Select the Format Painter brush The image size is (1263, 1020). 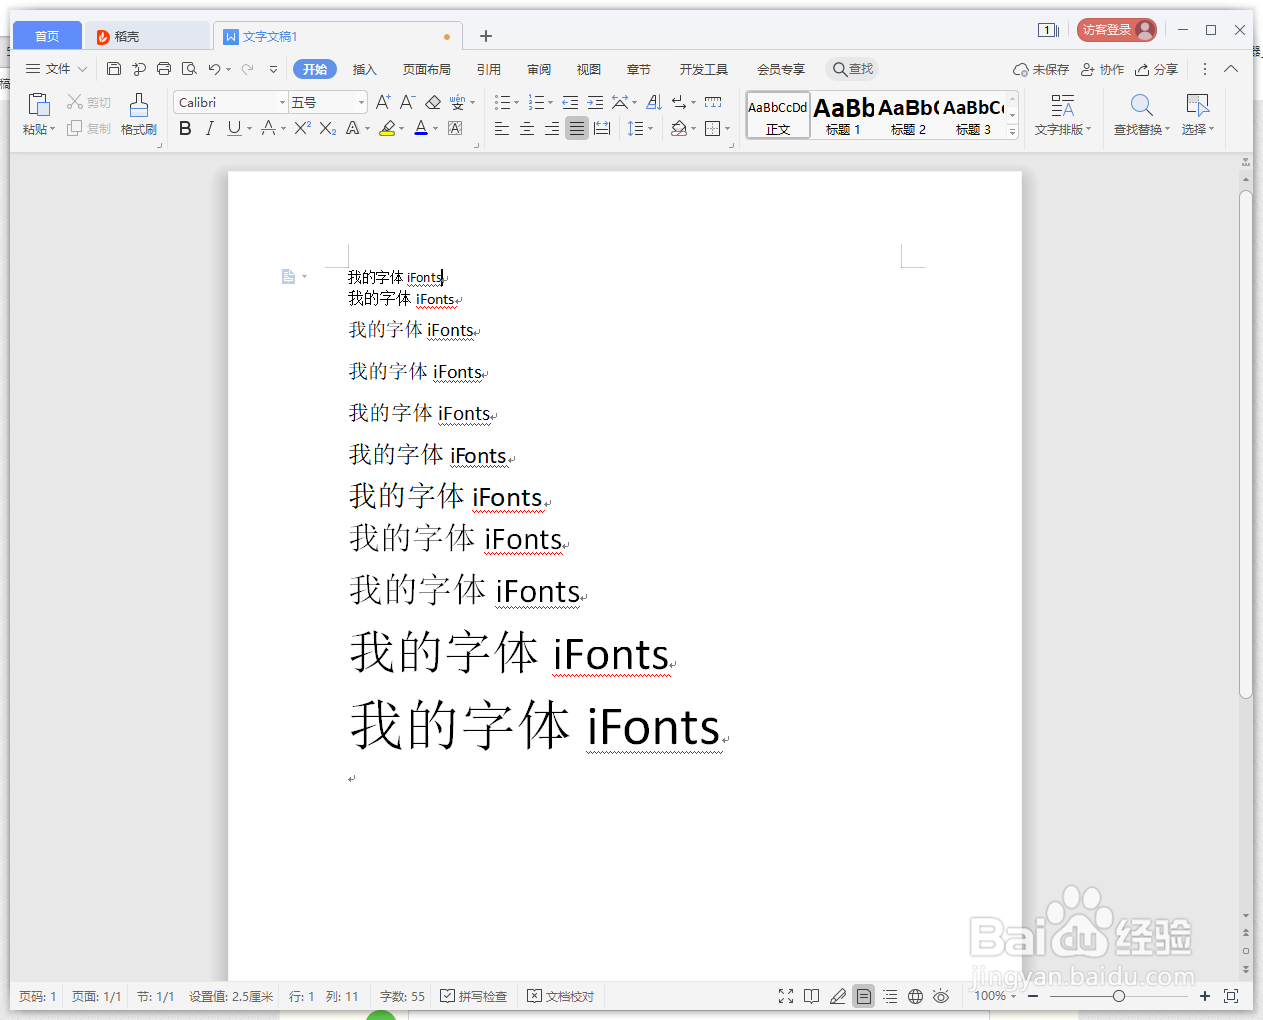point(139,104)
